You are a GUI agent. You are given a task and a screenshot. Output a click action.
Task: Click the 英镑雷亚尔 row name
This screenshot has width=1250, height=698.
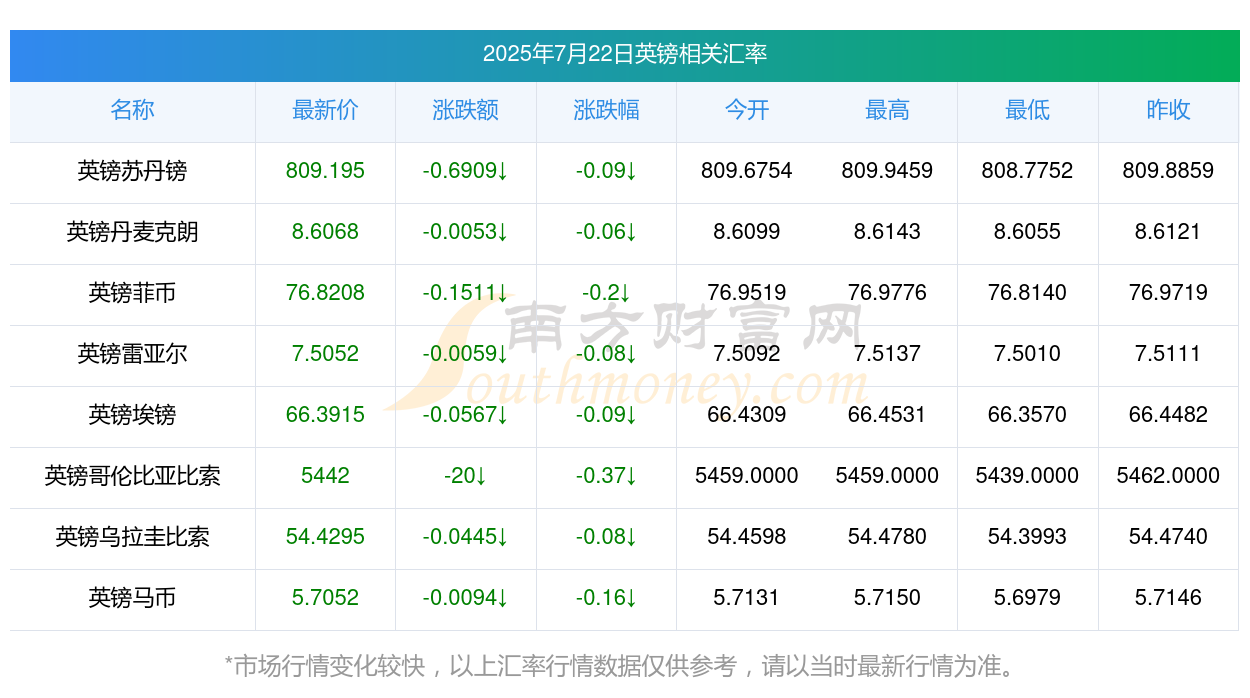132,354
